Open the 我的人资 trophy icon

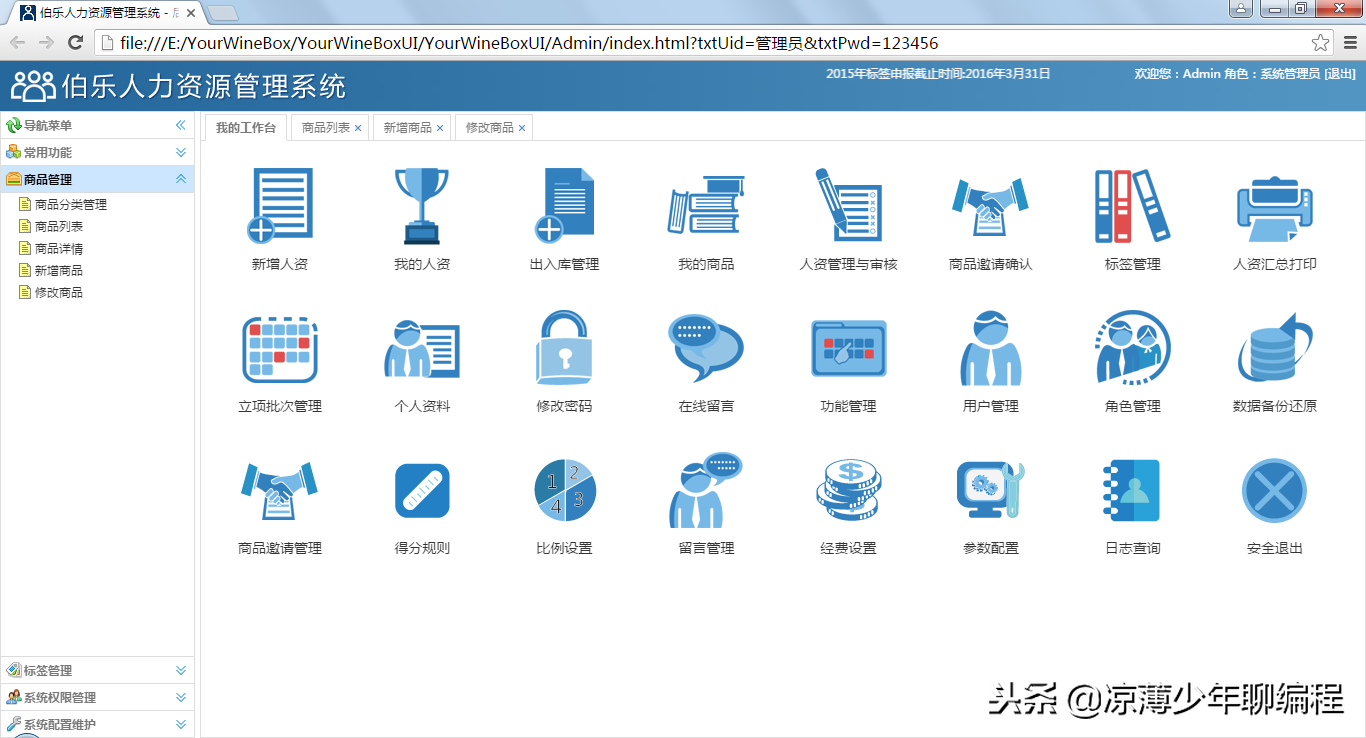[422, 206]
